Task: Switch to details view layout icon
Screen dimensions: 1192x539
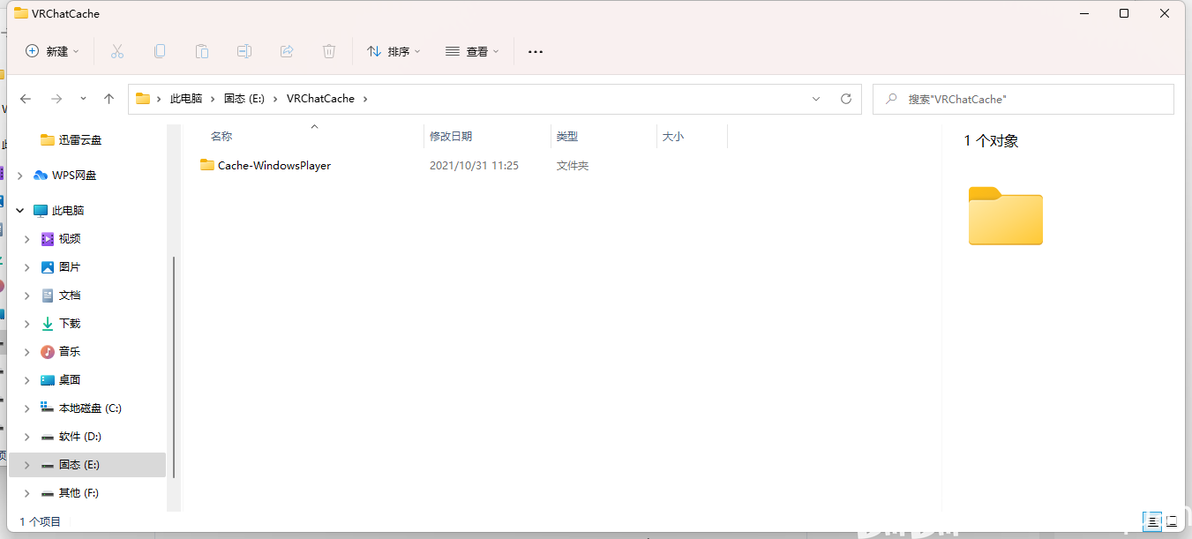Action: coord(1153,521)
